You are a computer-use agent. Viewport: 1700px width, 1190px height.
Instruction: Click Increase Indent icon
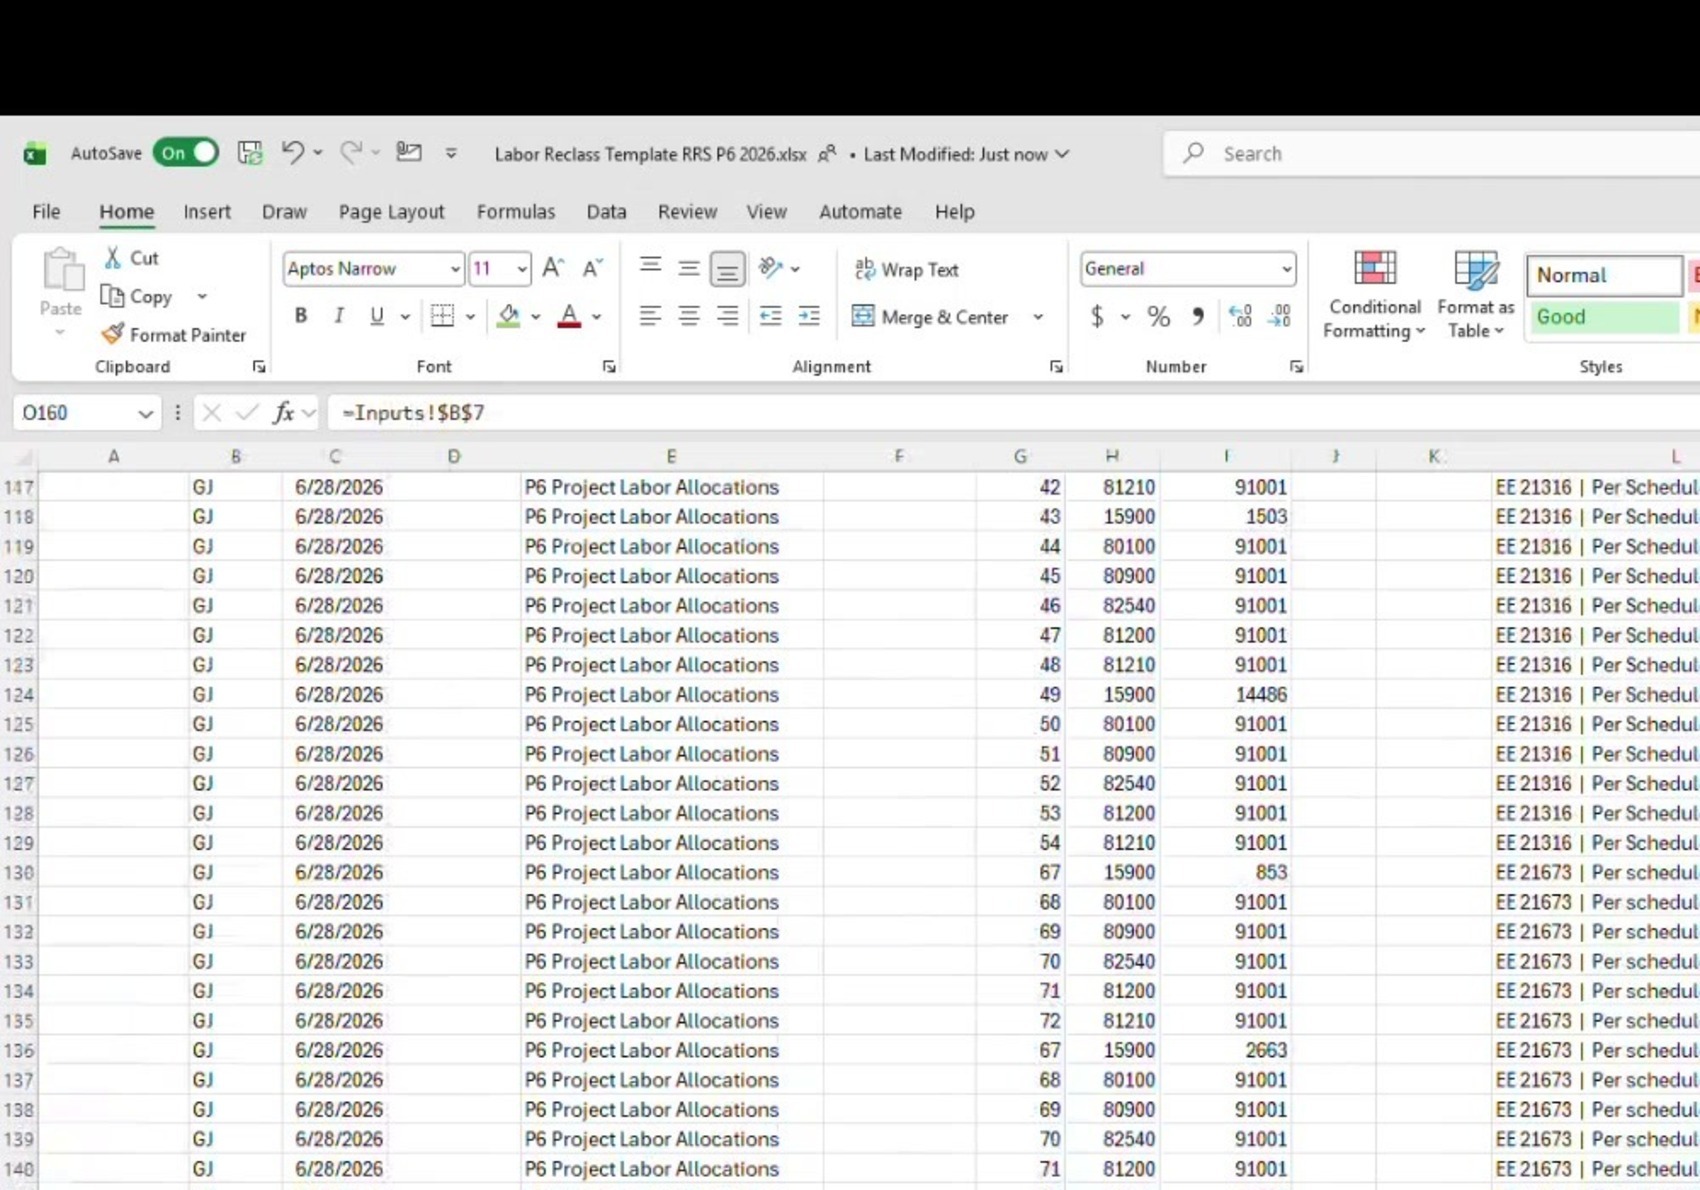(809, 316)
